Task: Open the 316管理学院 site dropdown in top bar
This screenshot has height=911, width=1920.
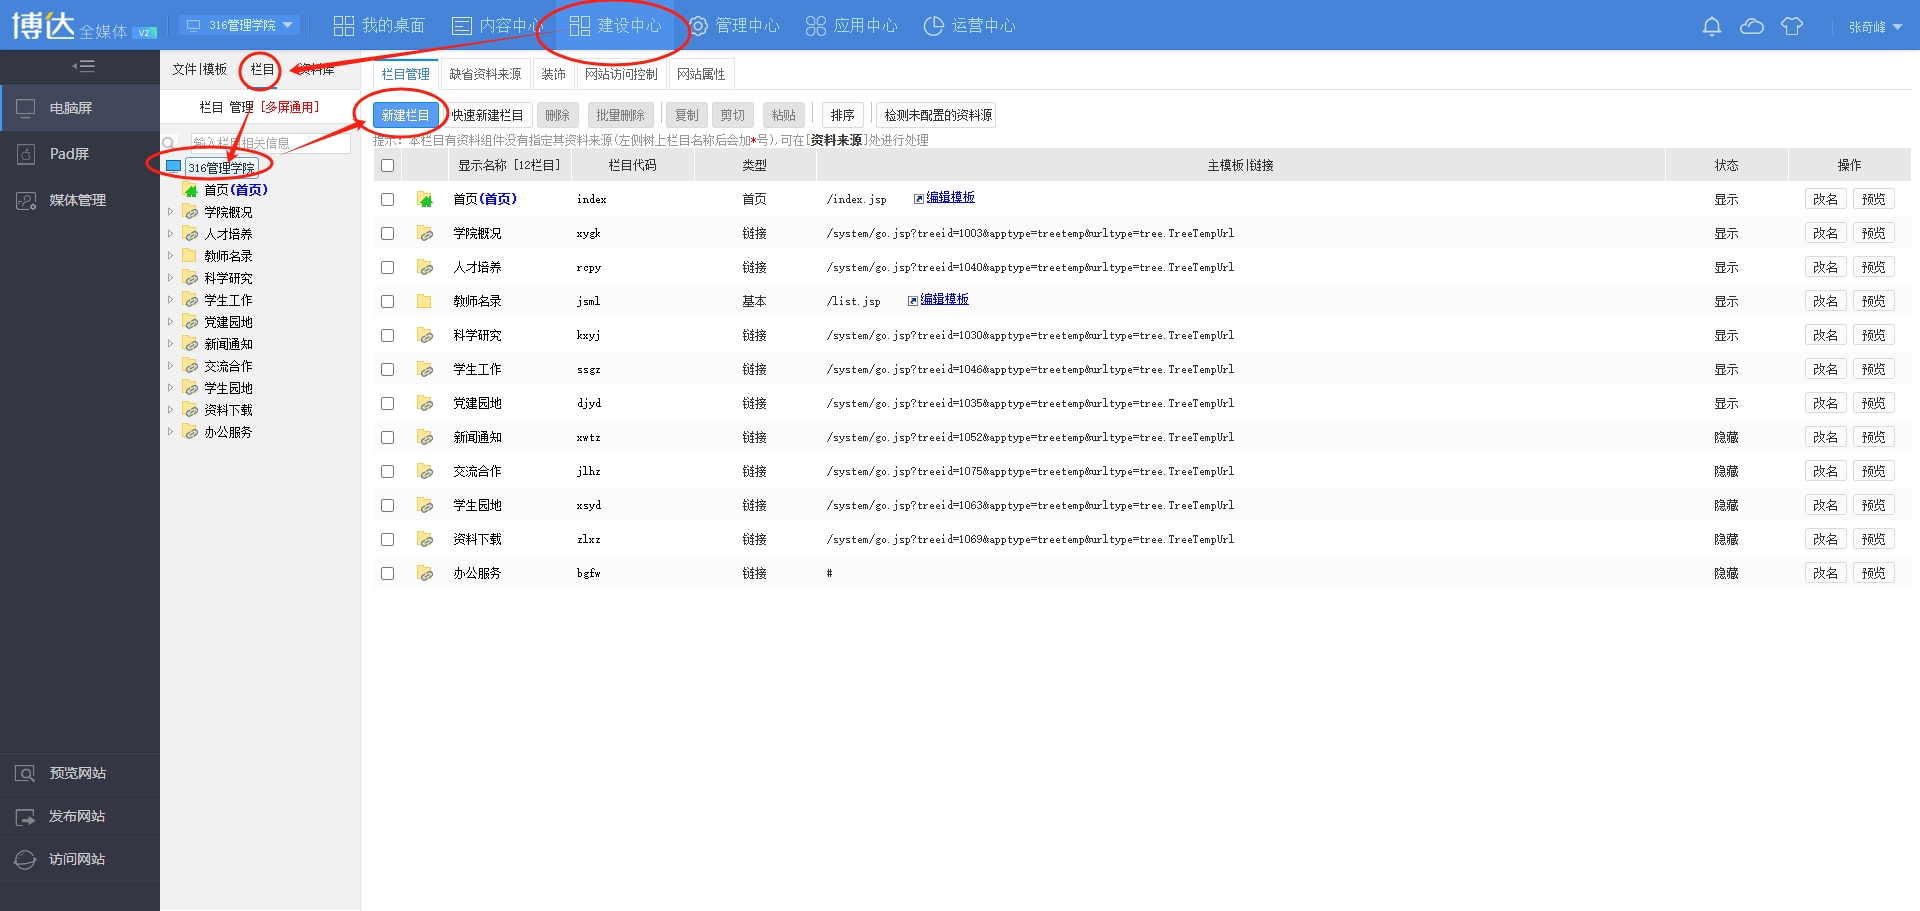Action: 240,25
